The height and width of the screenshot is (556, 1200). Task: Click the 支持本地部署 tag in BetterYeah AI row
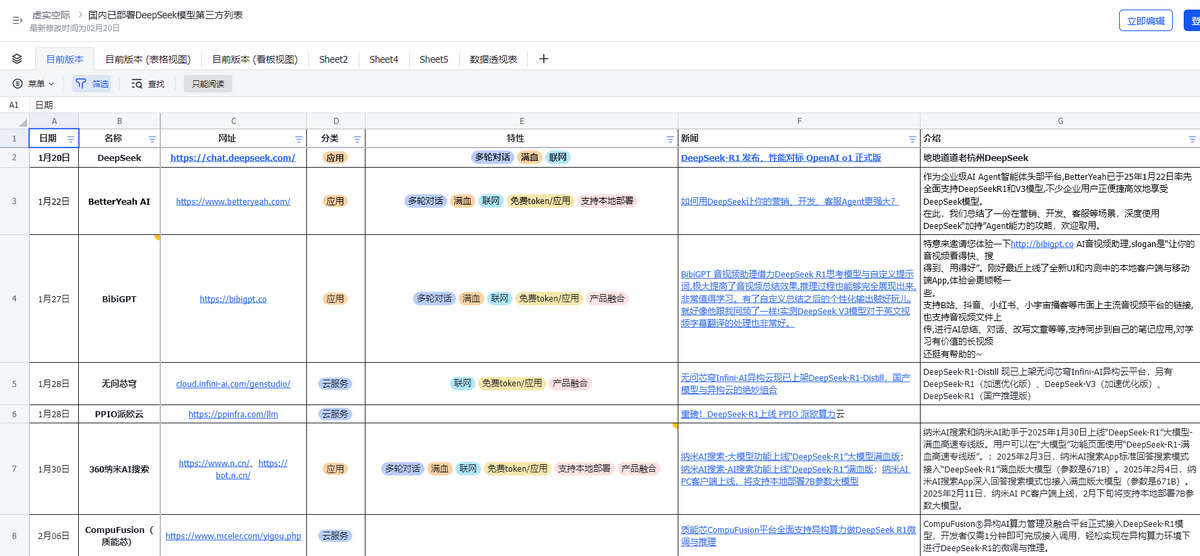pos(606,201)
